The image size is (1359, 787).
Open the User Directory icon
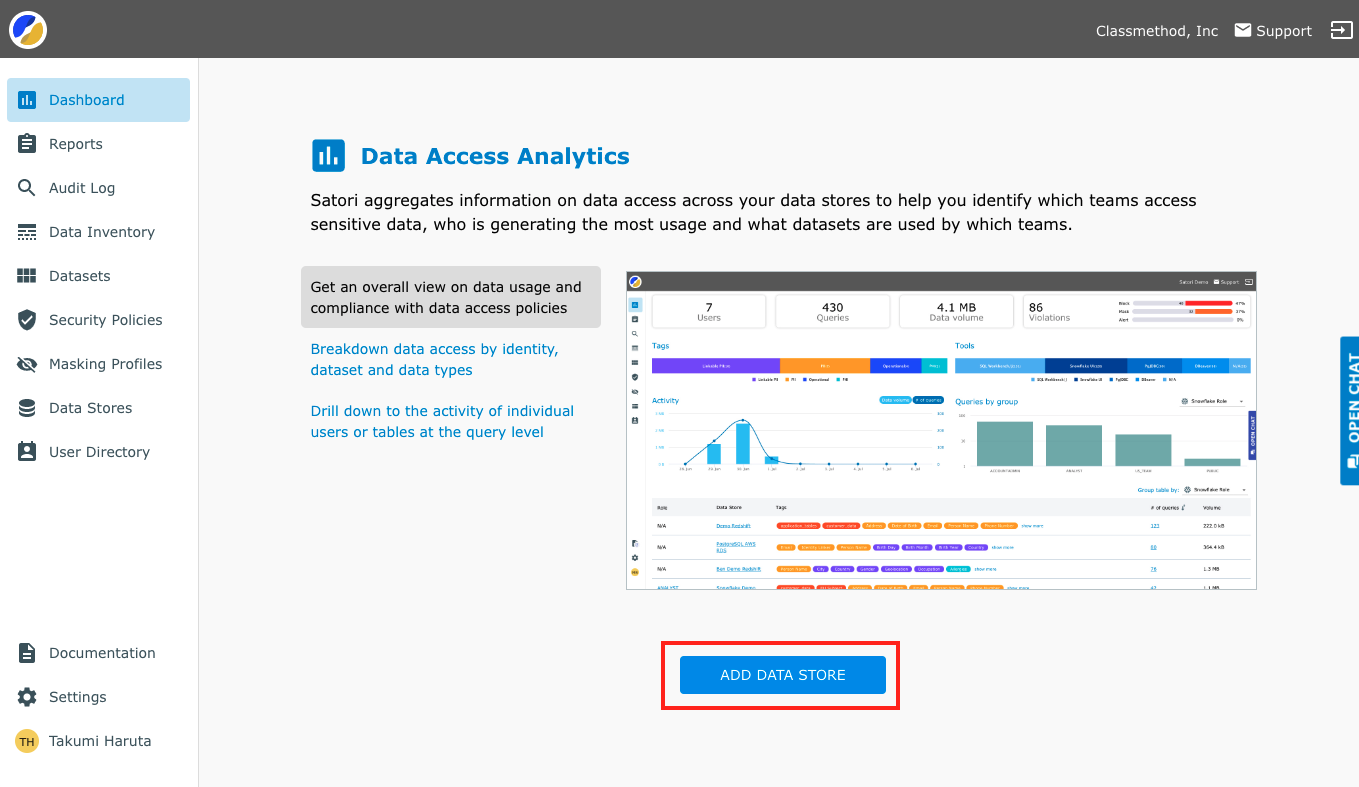[x=27, y=452]
